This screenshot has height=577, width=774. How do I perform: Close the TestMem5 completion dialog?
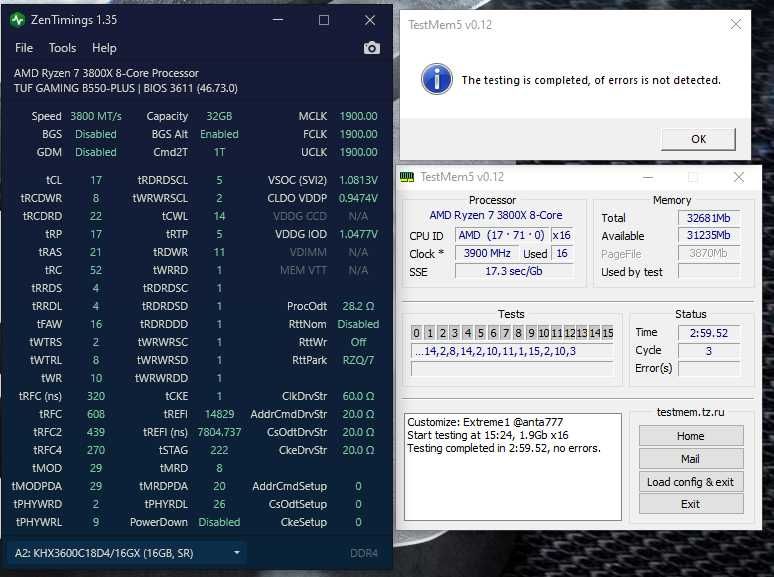pos(735,24)
